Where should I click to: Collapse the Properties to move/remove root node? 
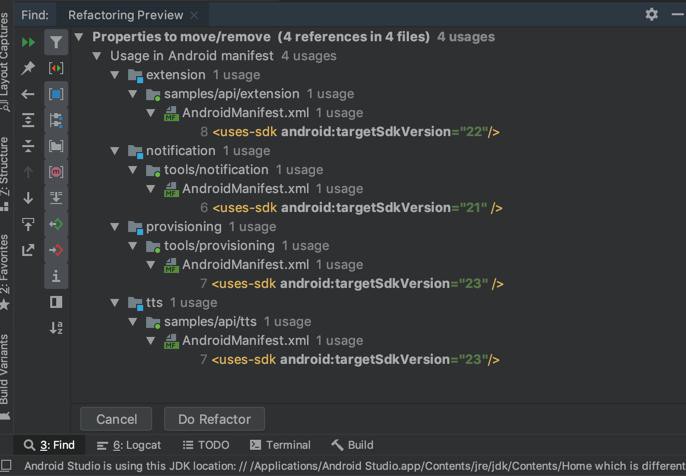[x=79, y=37]
